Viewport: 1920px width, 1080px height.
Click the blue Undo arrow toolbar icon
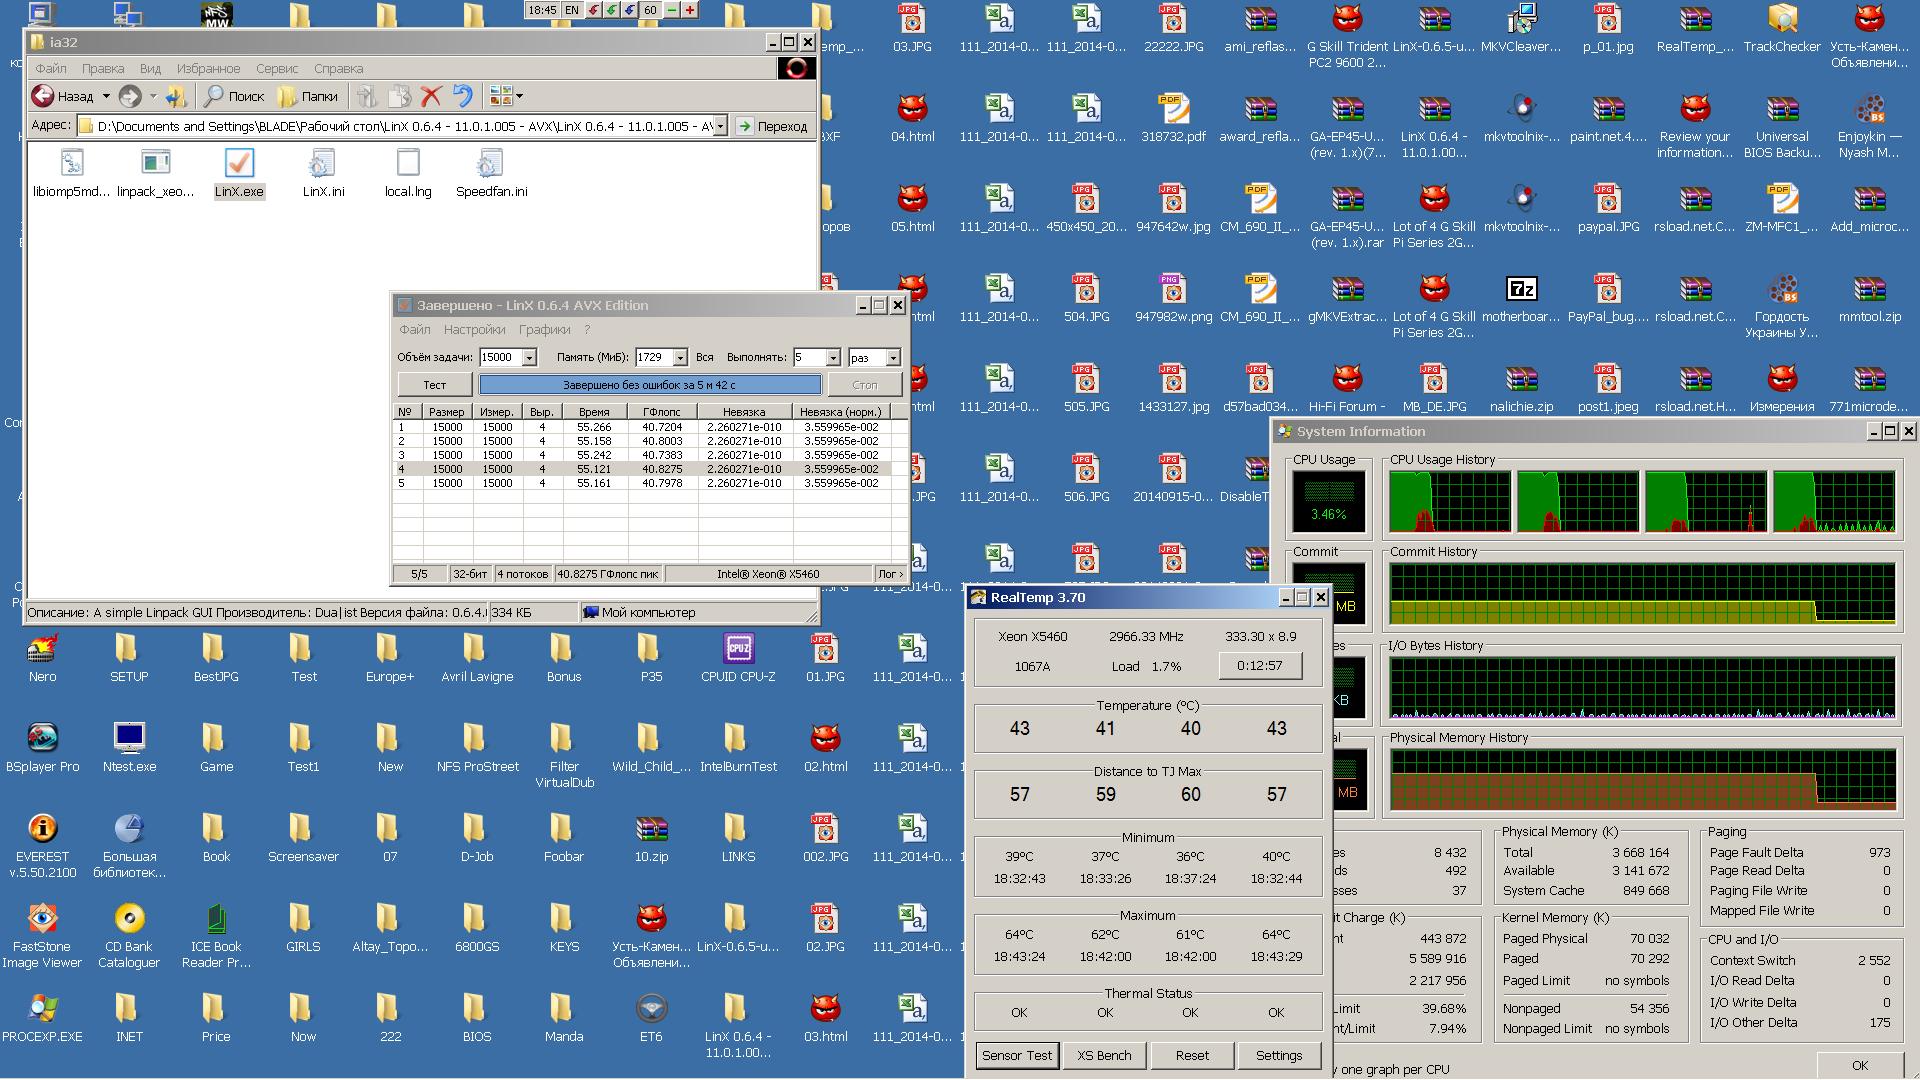(x=462, y=96)
